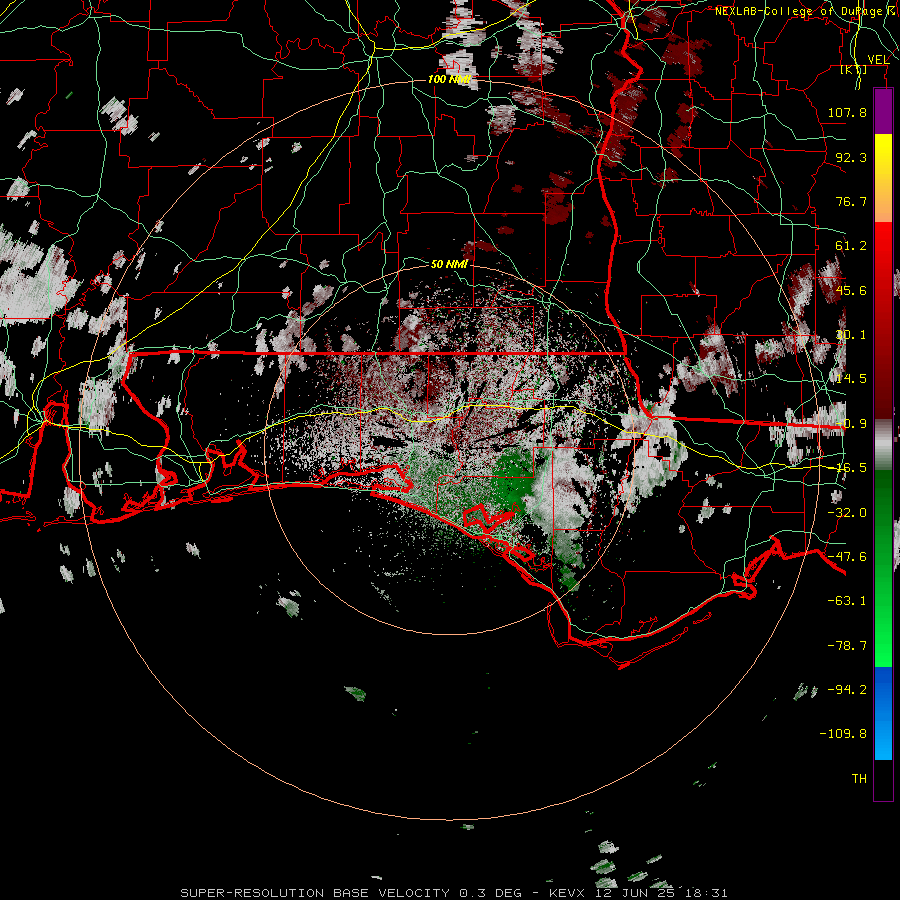Click the 92.3 legend value
Screen dimensions: 900x900
[851, 157]
